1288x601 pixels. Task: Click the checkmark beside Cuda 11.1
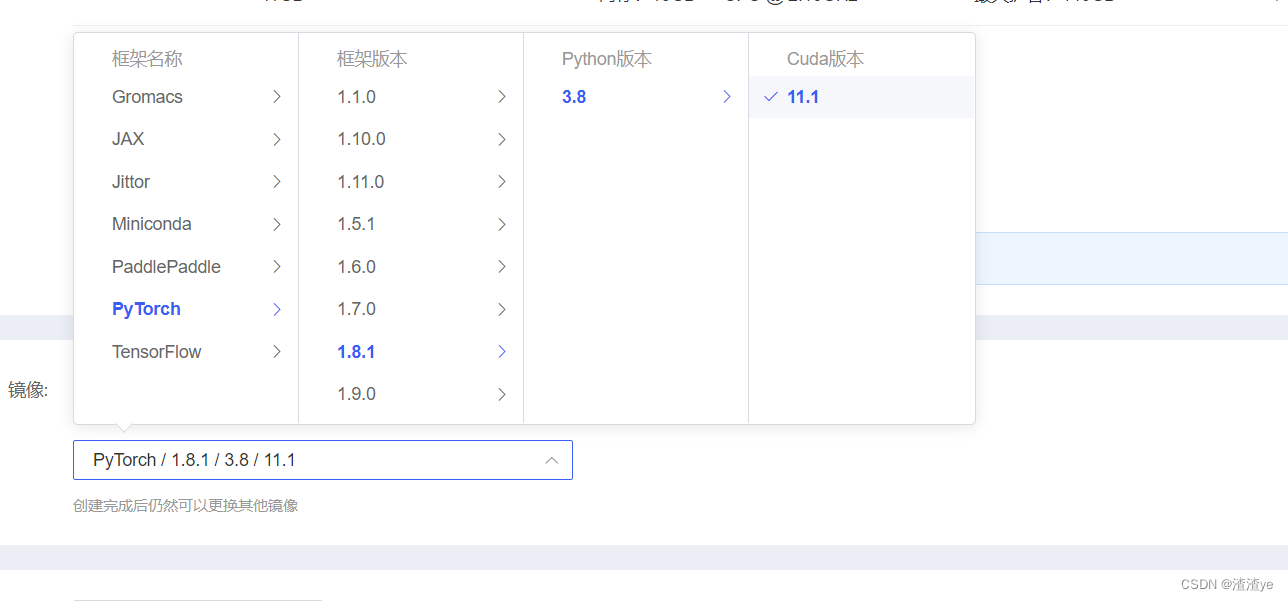(x=770, y=97)
